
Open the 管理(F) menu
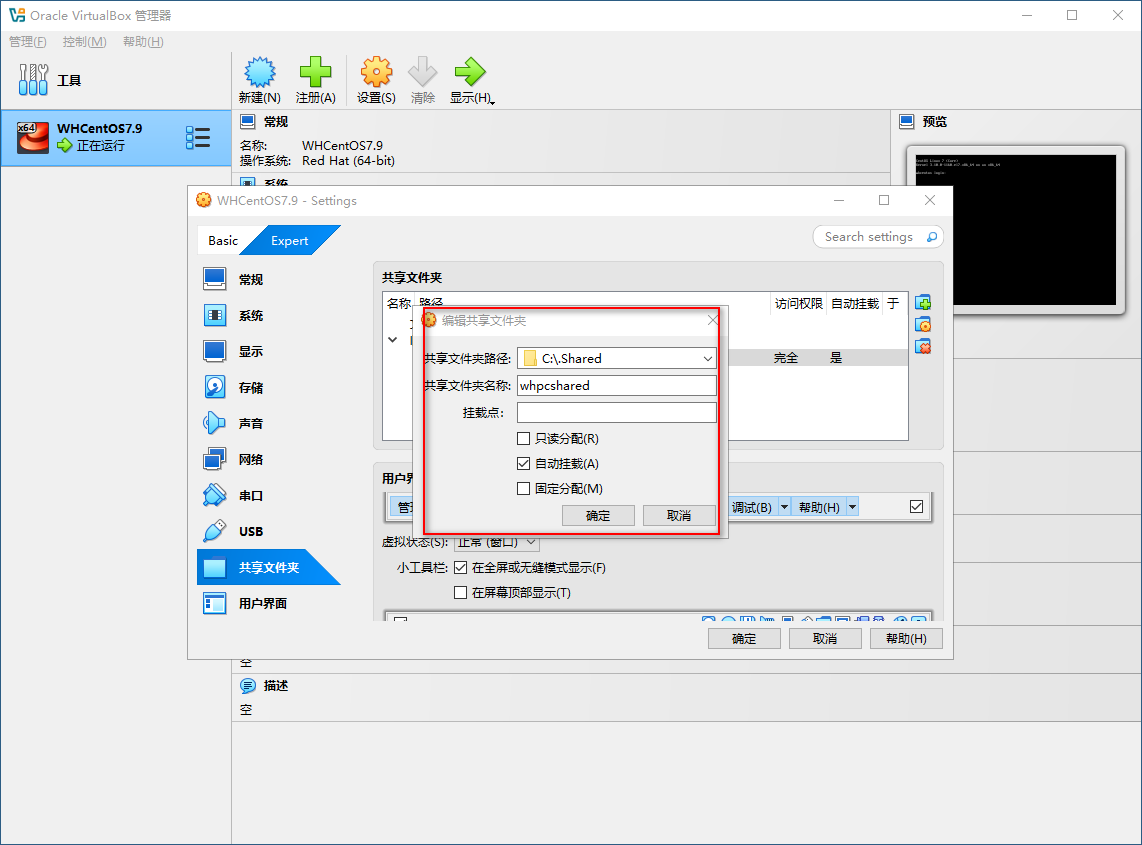click(x=28, y=42)
